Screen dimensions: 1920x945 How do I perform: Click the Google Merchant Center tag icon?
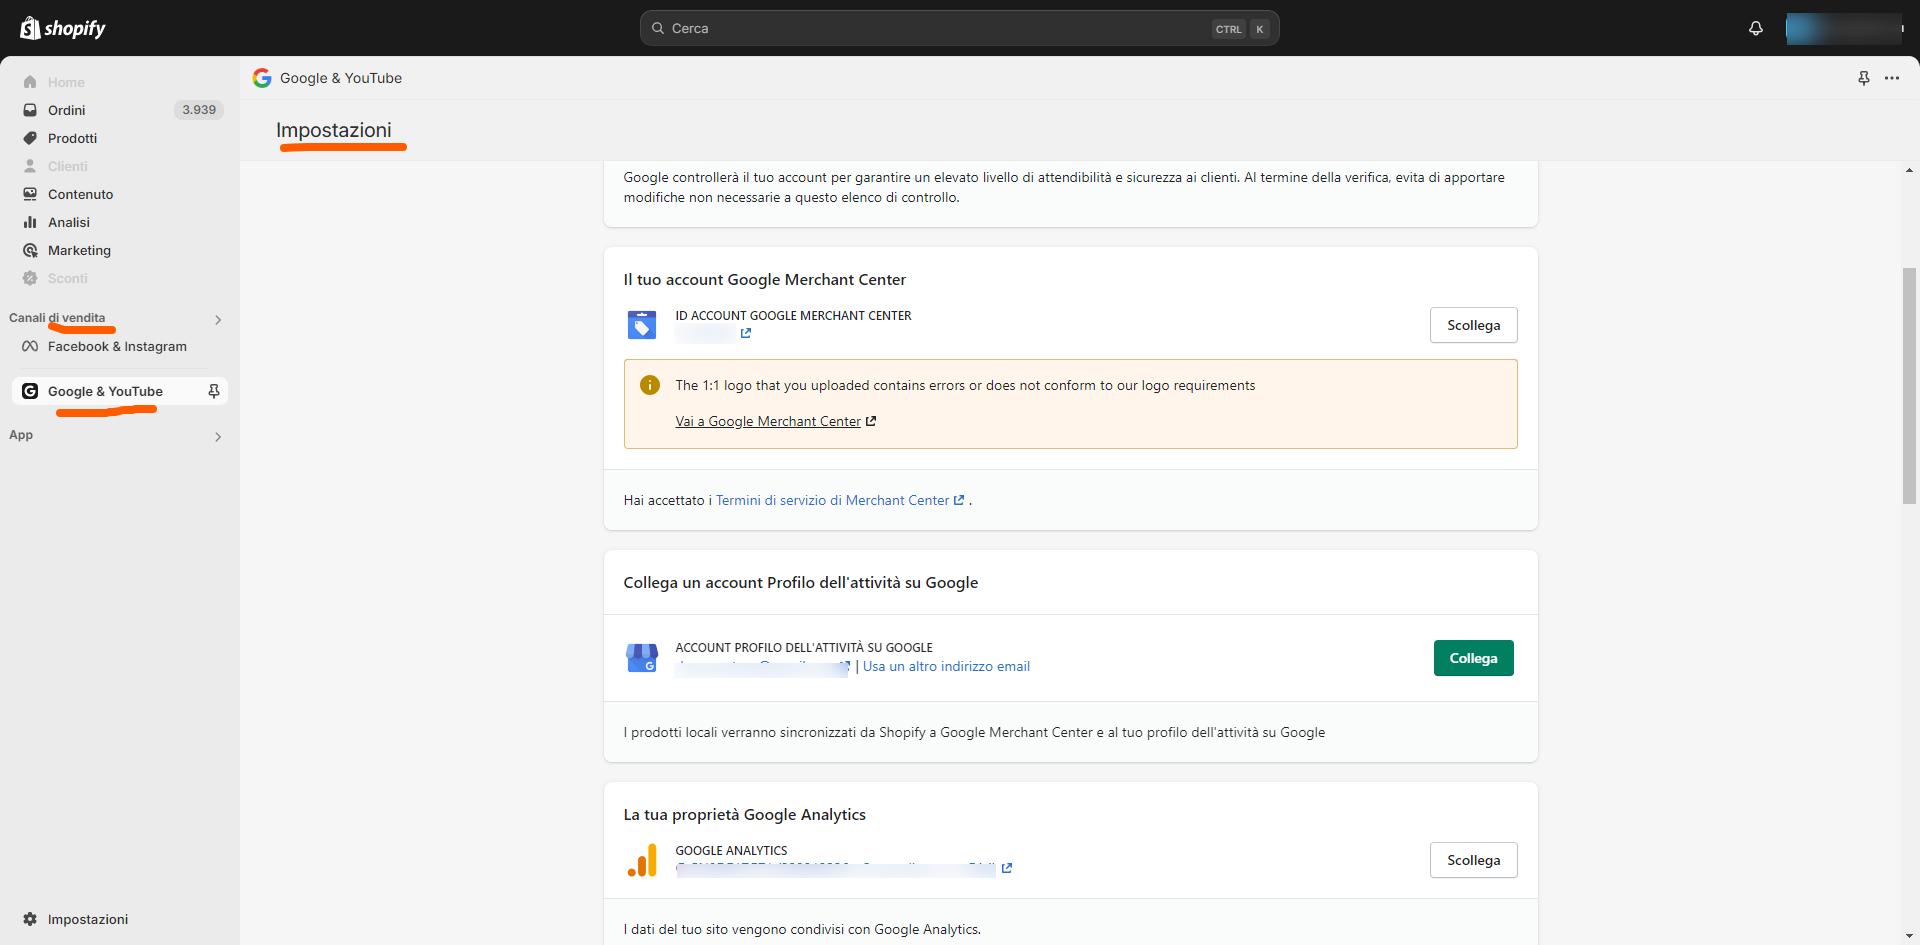coord(641,325)
